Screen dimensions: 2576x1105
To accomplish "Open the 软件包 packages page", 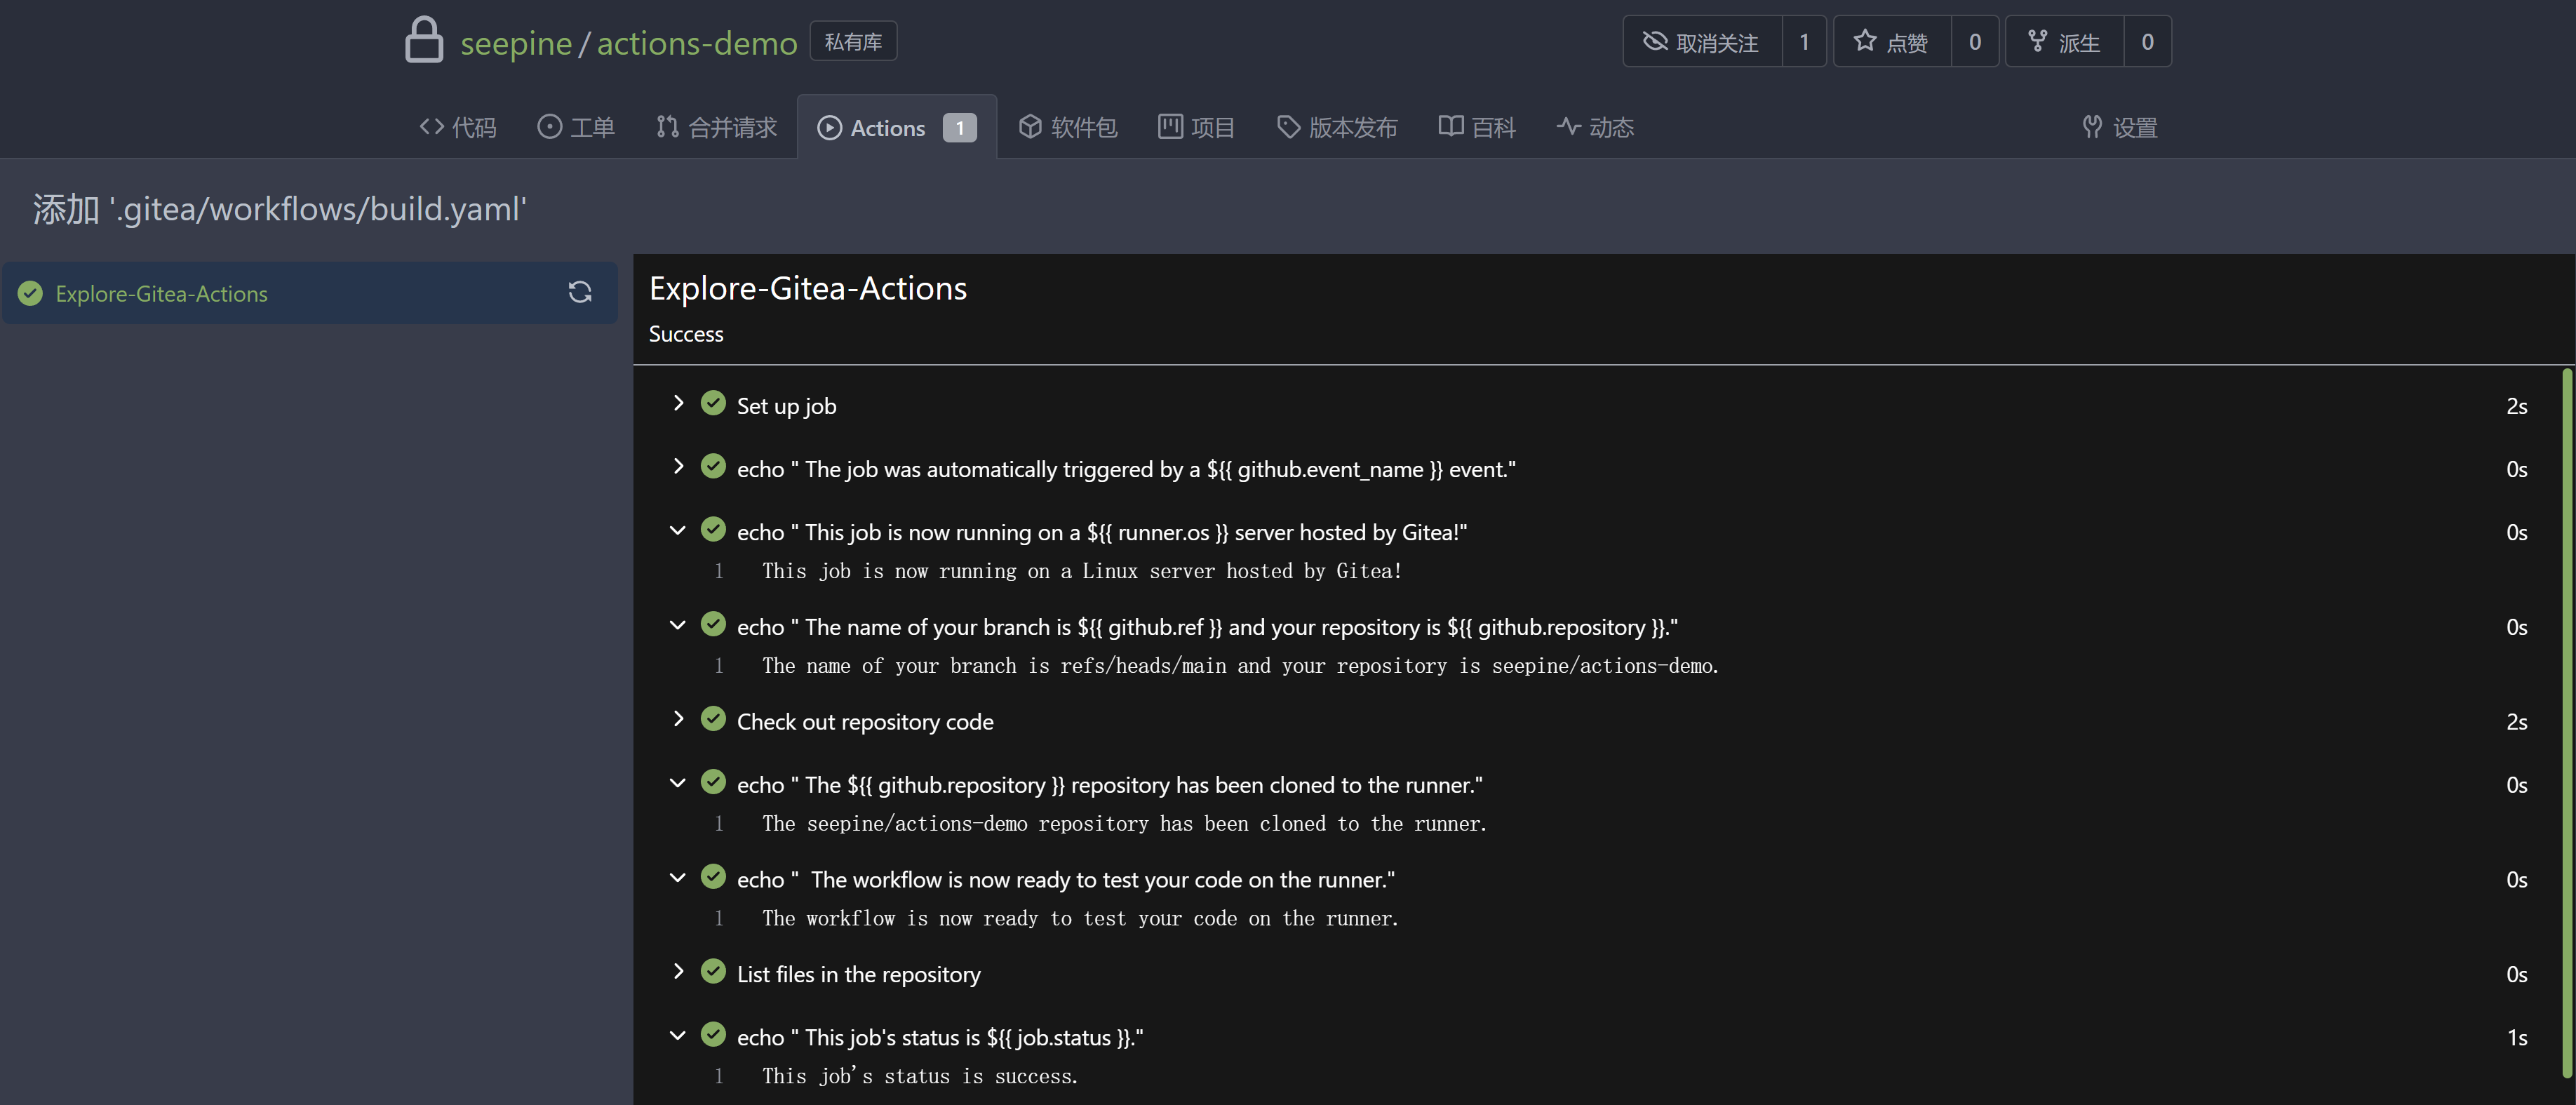I will pyautogui.click(x=1068, y=126).
